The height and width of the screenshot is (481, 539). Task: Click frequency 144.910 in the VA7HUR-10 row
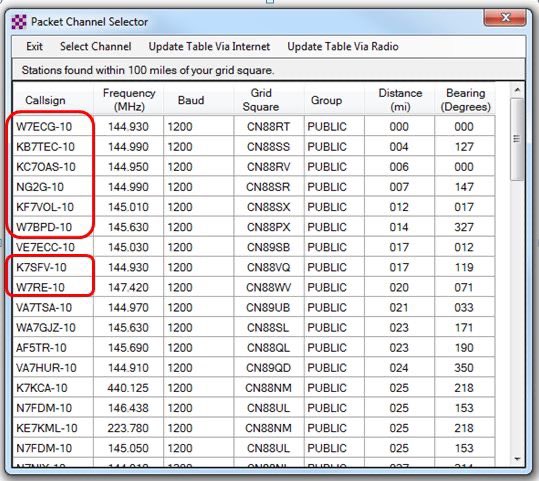click(x=128, y=368)
